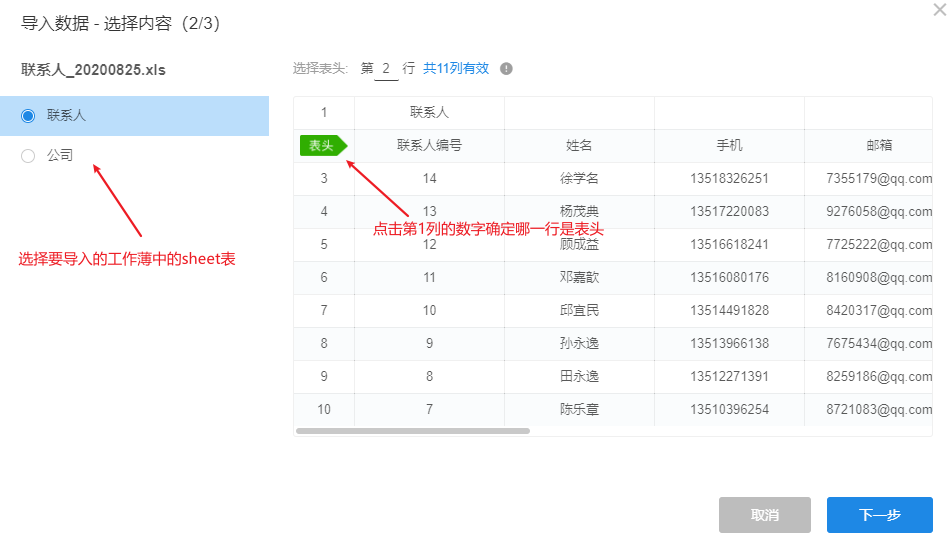This screenshot has height=544, width=950.
Task: Set row 5 as header row
Action: click(324, 245)
